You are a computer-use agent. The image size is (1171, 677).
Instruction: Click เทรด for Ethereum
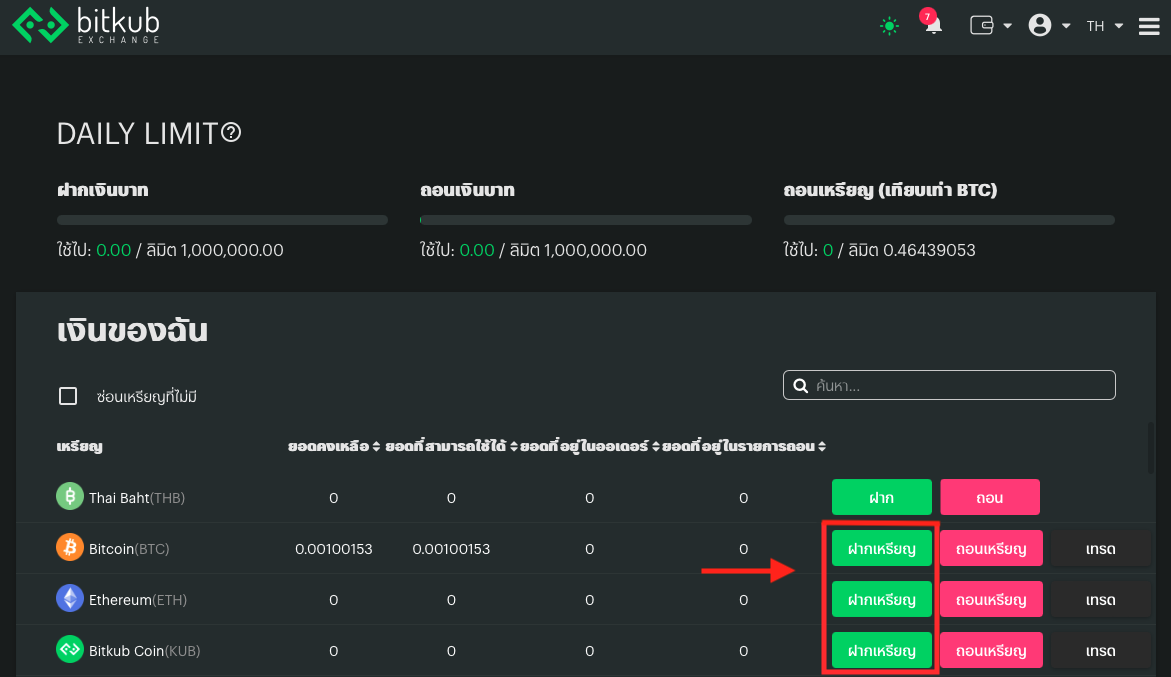coord(1100,599)
